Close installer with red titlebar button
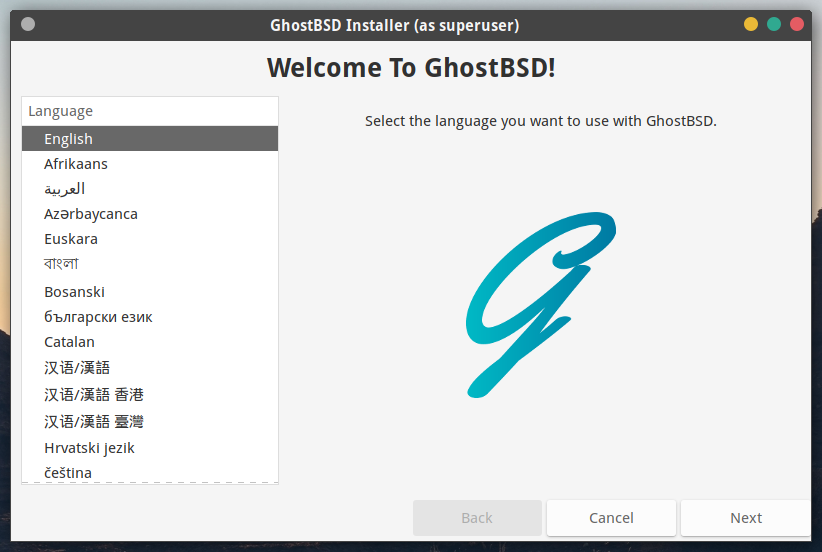Screen dimensions: 822x552 coord(797,25)
